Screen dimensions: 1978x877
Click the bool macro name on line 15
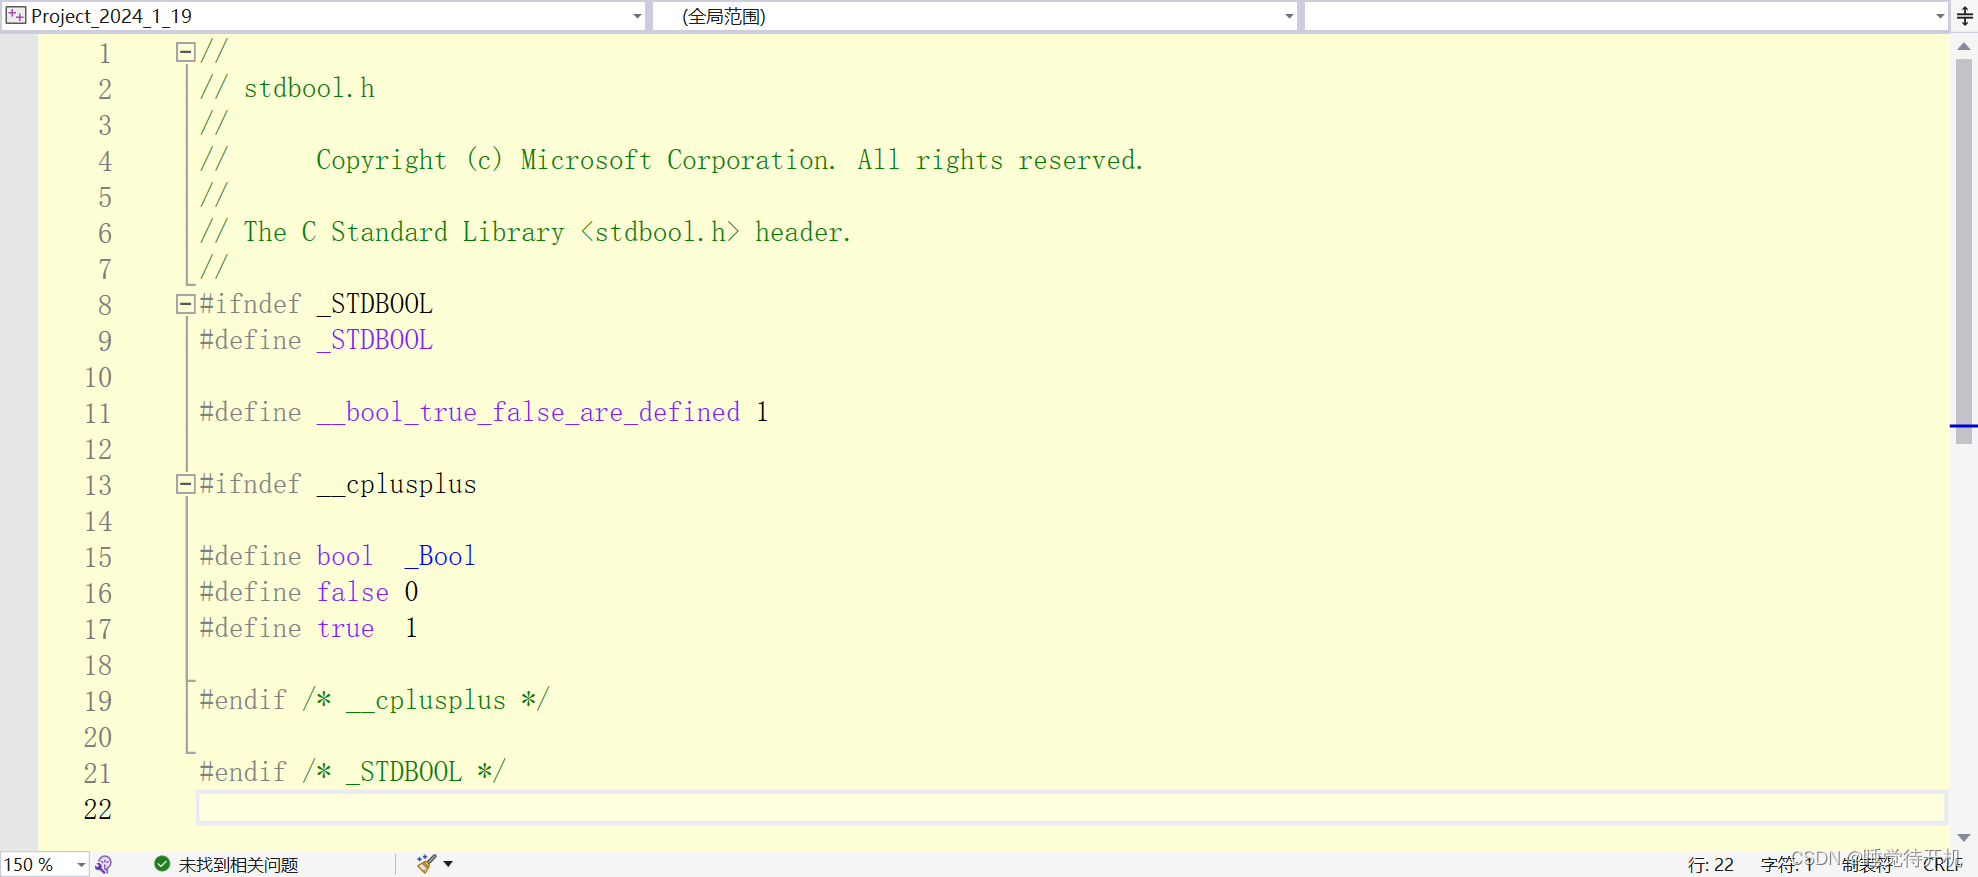click(x=345, y=556)
